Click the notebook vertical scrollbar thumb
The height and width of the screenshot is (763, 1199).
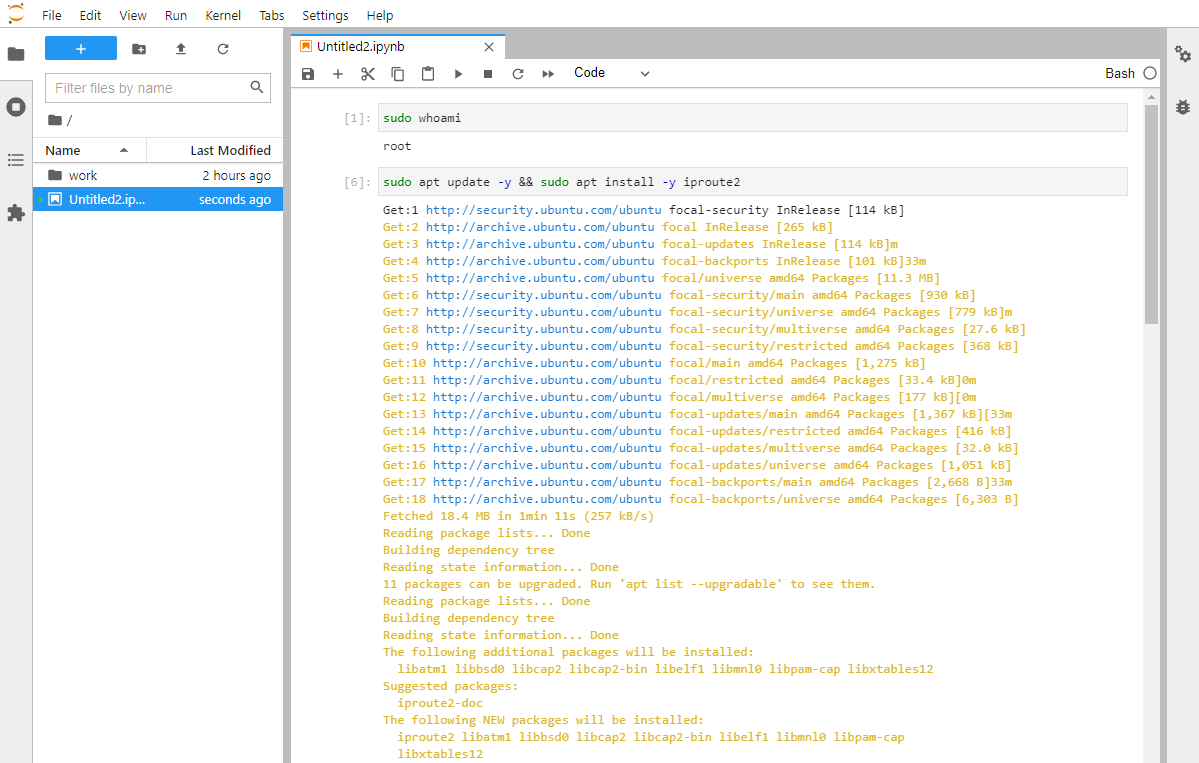pyautogui.click(x=1151, y=214)
